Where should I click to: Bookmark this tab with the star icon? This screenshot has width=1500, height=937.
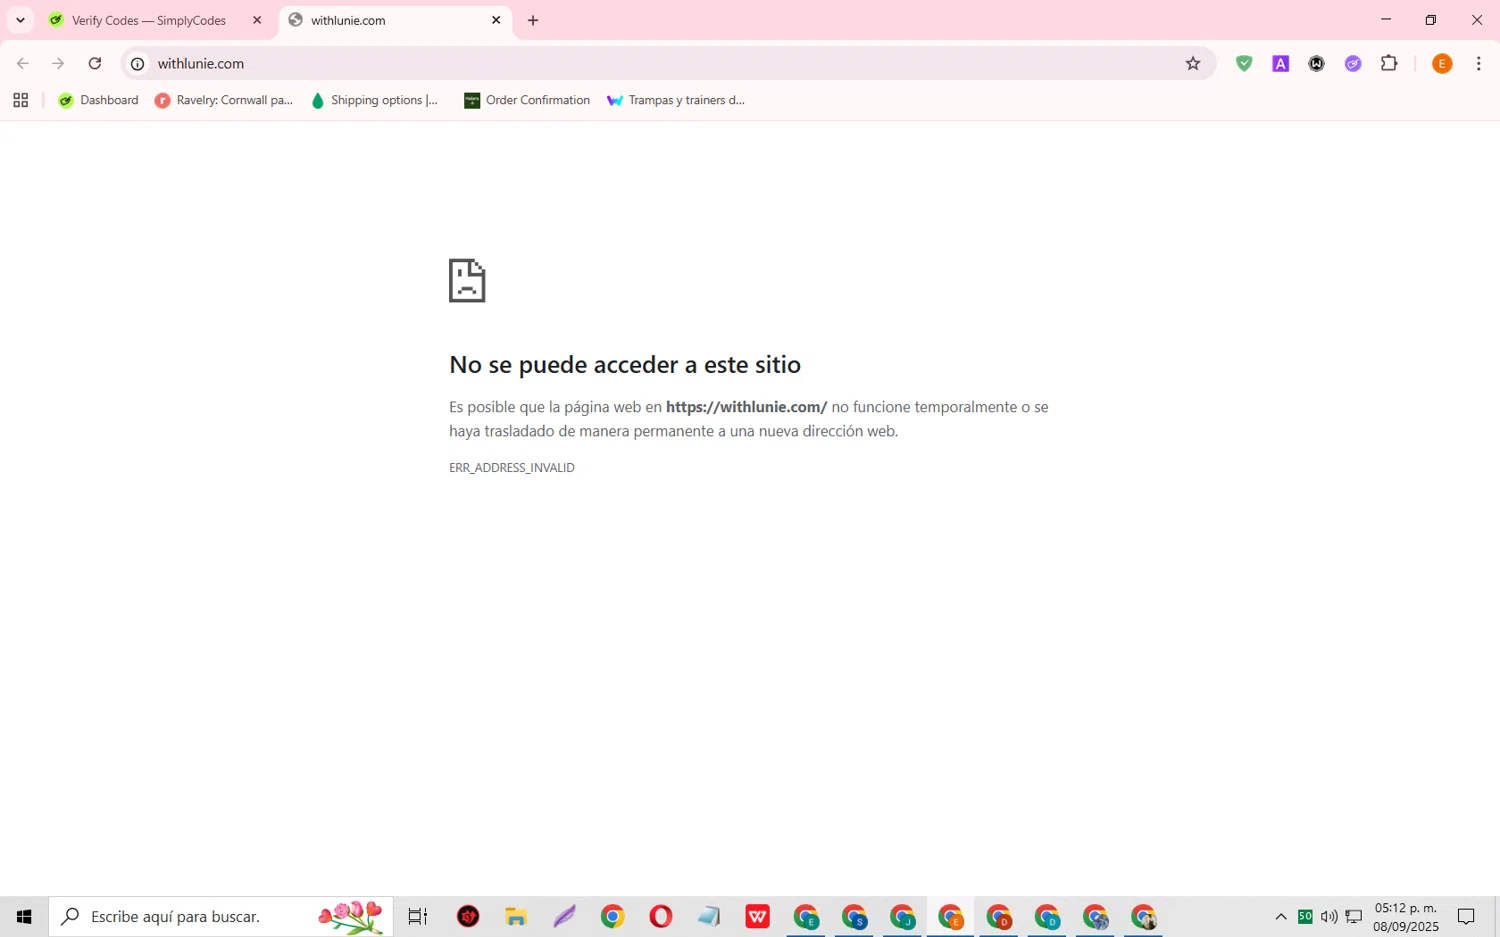[x=1193, y=63]
